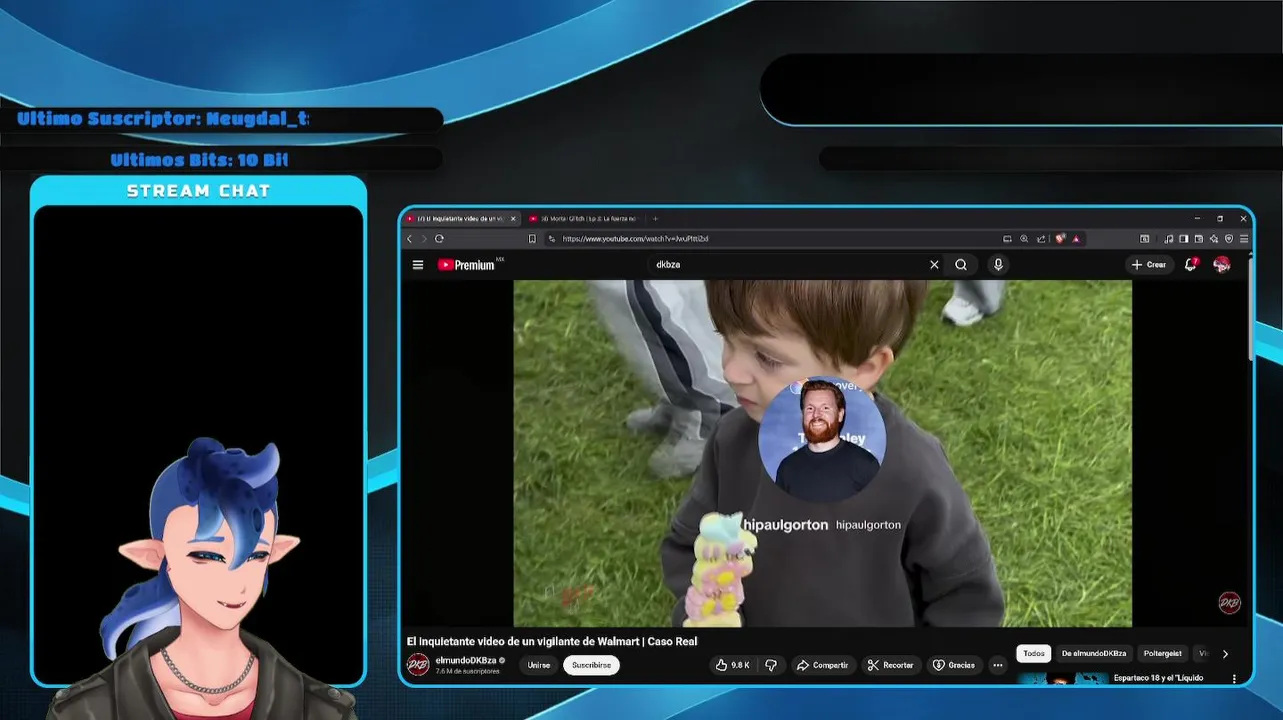Click the magnifier search button on YouTube
The width and height of the screenshot is (1283, 720).
[x=961, y=265]
